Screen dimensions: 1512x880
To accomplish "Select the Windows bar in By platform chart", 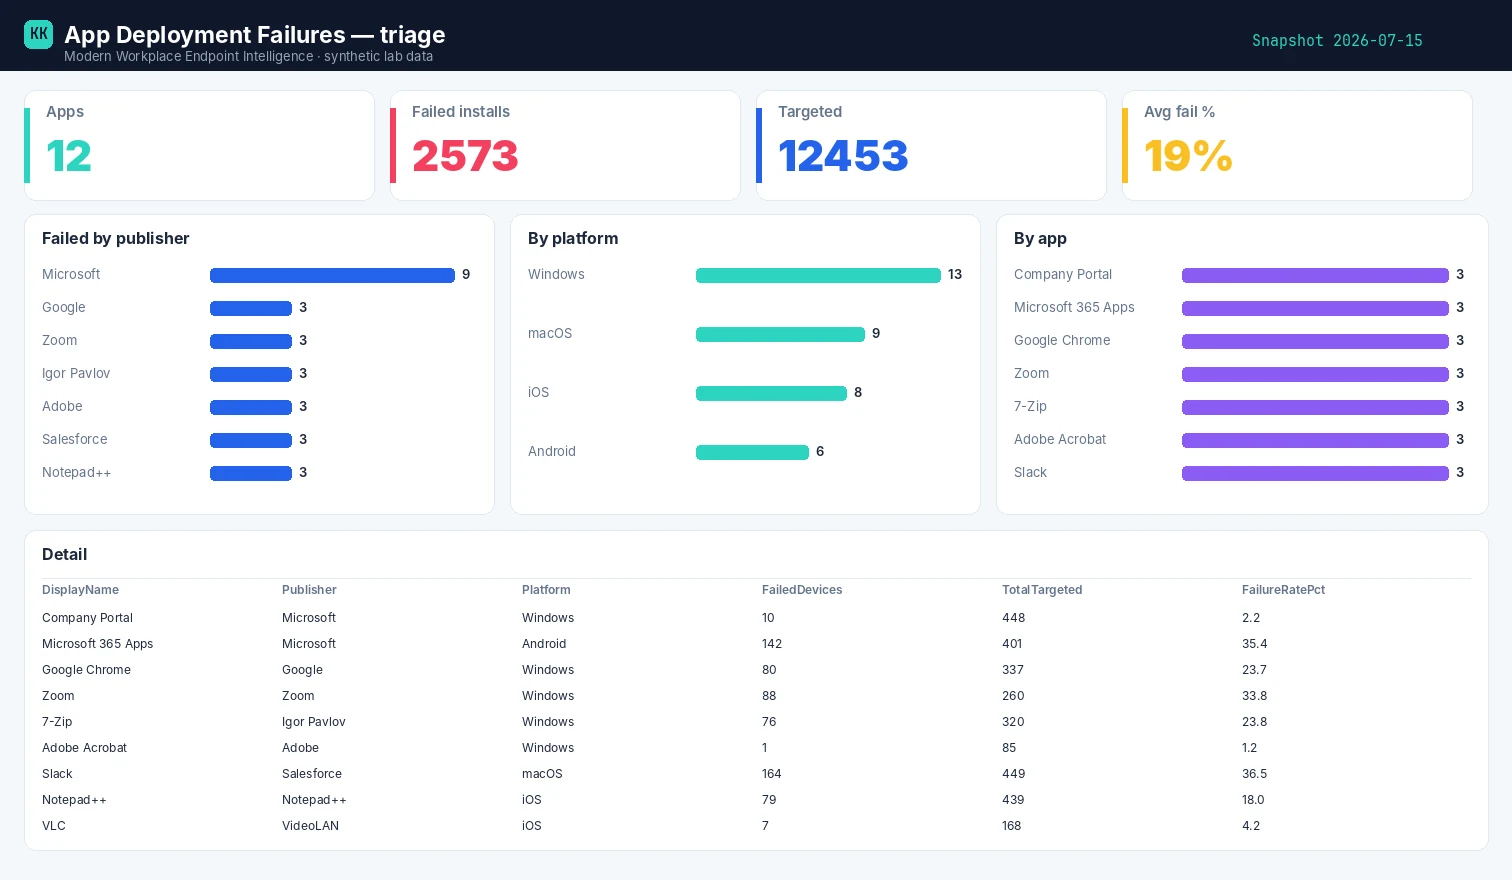I will tap(818, 275).
